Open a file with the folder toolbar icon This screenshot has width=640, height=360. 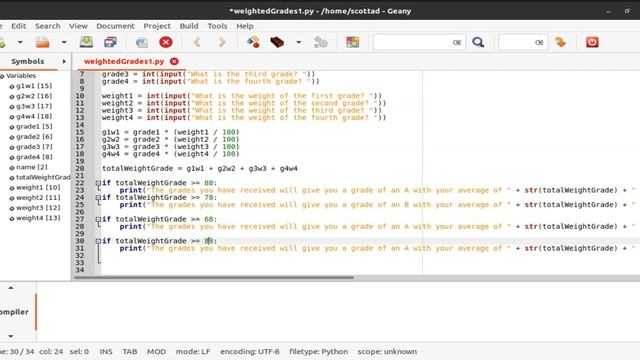(x=42, y=42)
